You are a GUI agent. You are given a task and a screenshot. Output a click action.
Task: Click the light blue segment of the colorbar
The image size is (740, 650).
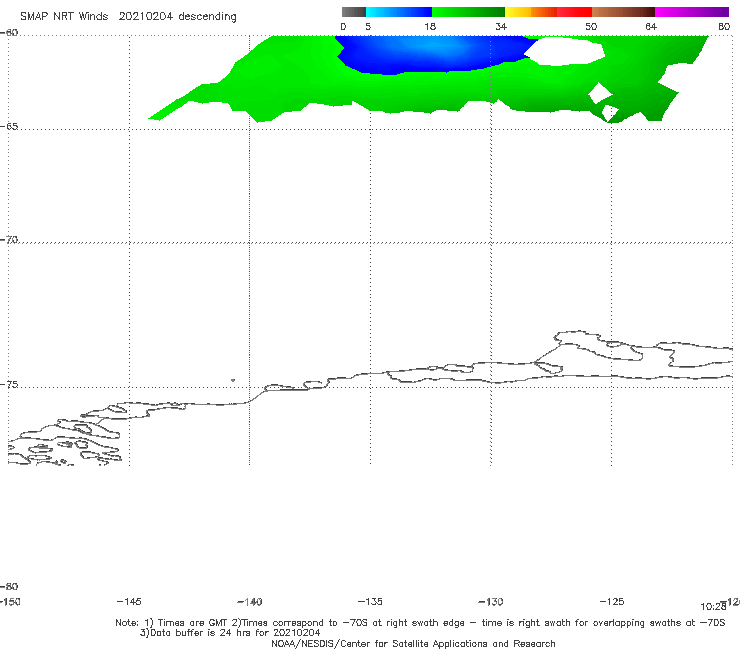pyautogui.click(x=399, y=12)
